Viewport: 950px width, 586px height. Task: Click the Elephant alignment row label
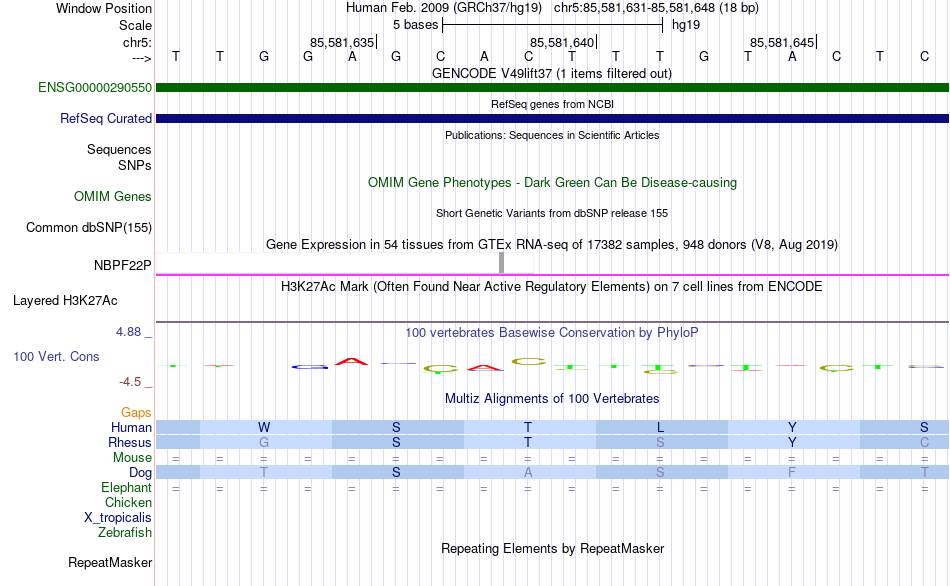pyautogui.click(x=126, y=487)
